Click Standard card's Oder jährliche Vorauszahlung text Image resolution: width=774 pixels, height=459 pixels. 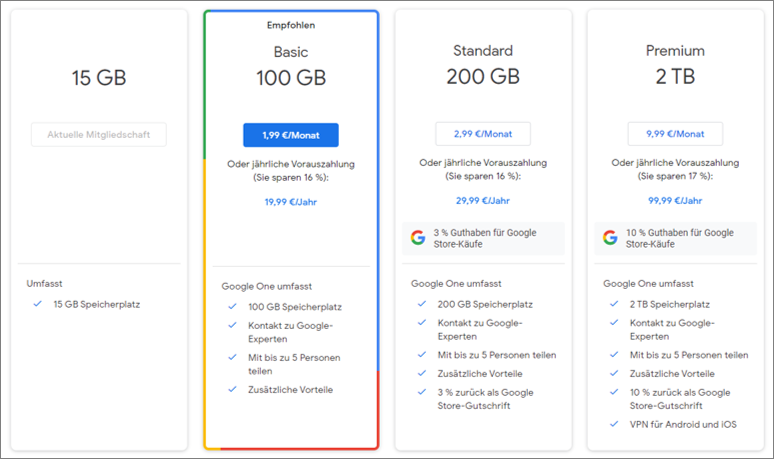pyautogui.click(x=483, y=162)
